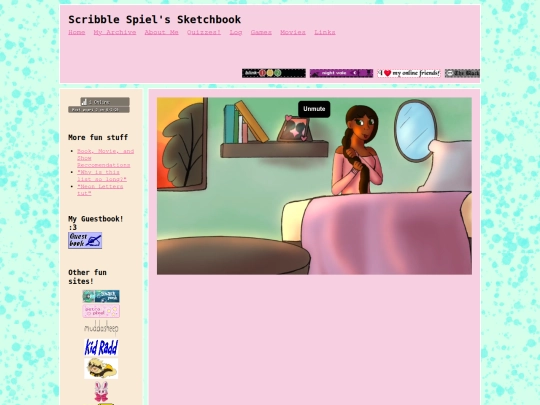Click the pink bunny with bow icon
The height and width of the screenshot is (405, 540).
pyautogui.click(x=101, y=391)
